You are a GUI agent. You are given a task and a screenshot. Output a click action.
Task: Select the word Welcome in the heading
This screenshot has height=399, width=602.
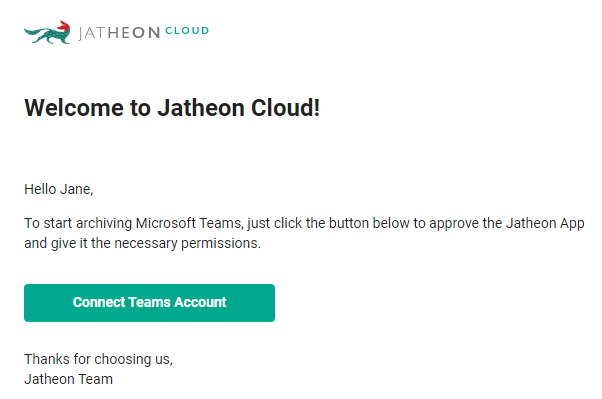point(74,108)
